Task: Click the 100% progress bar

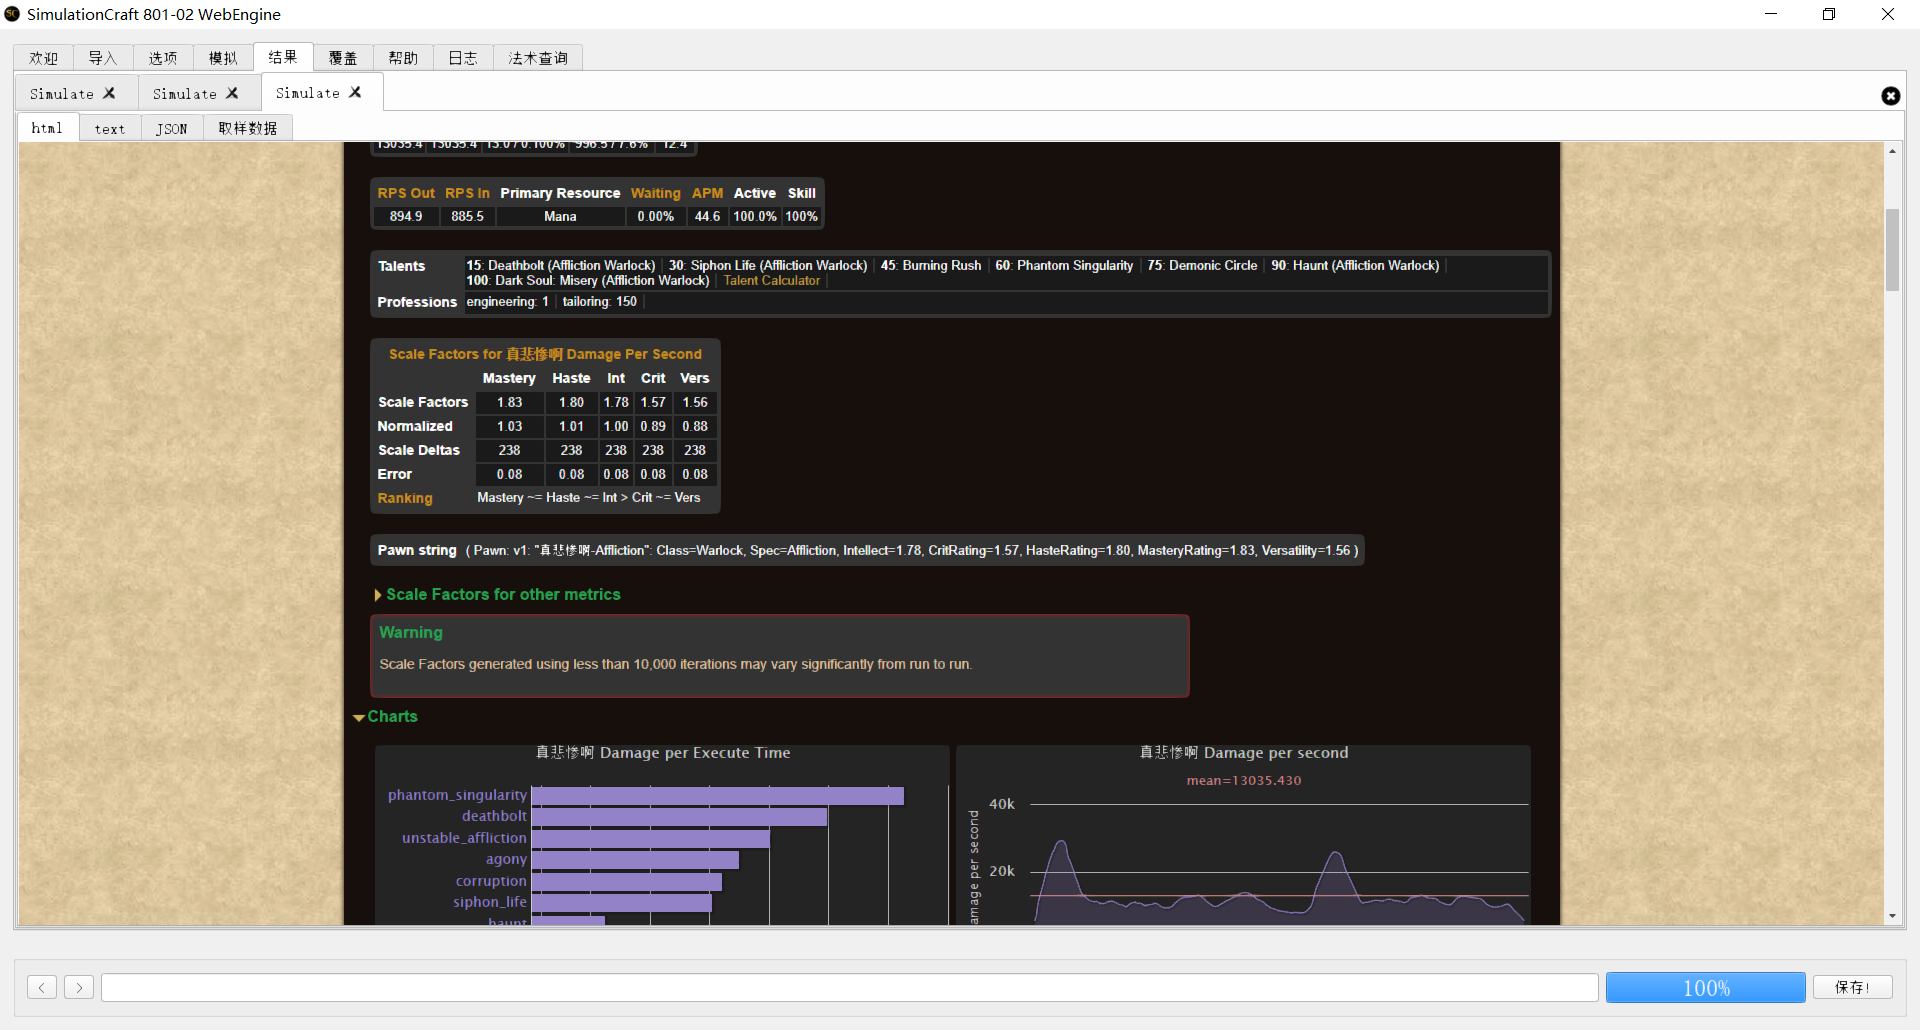Action: (x=1705, y=988)
